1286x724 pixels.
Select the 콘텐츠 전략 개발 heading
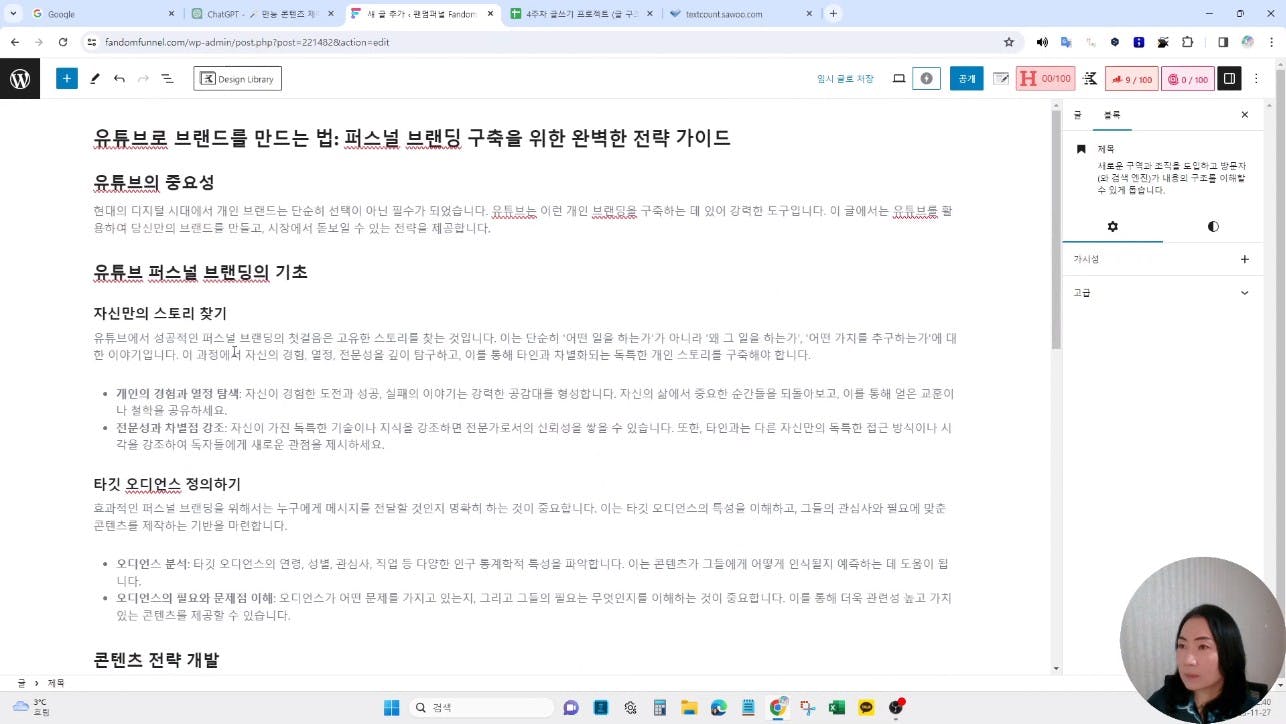(x=156, y=660)
